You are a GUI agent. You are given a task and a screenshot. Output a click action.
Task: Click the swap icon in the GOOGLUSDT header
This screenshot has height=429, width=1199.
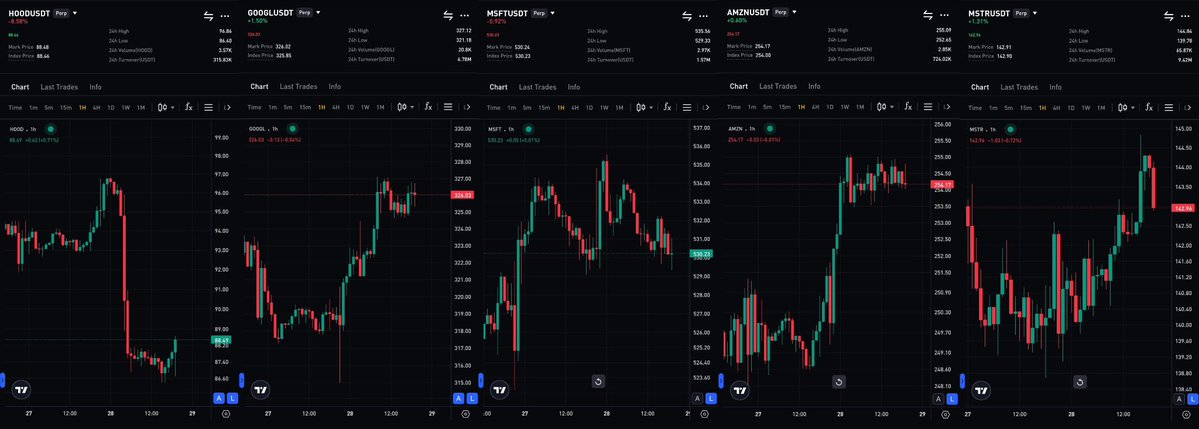click(x=448, y=15)
